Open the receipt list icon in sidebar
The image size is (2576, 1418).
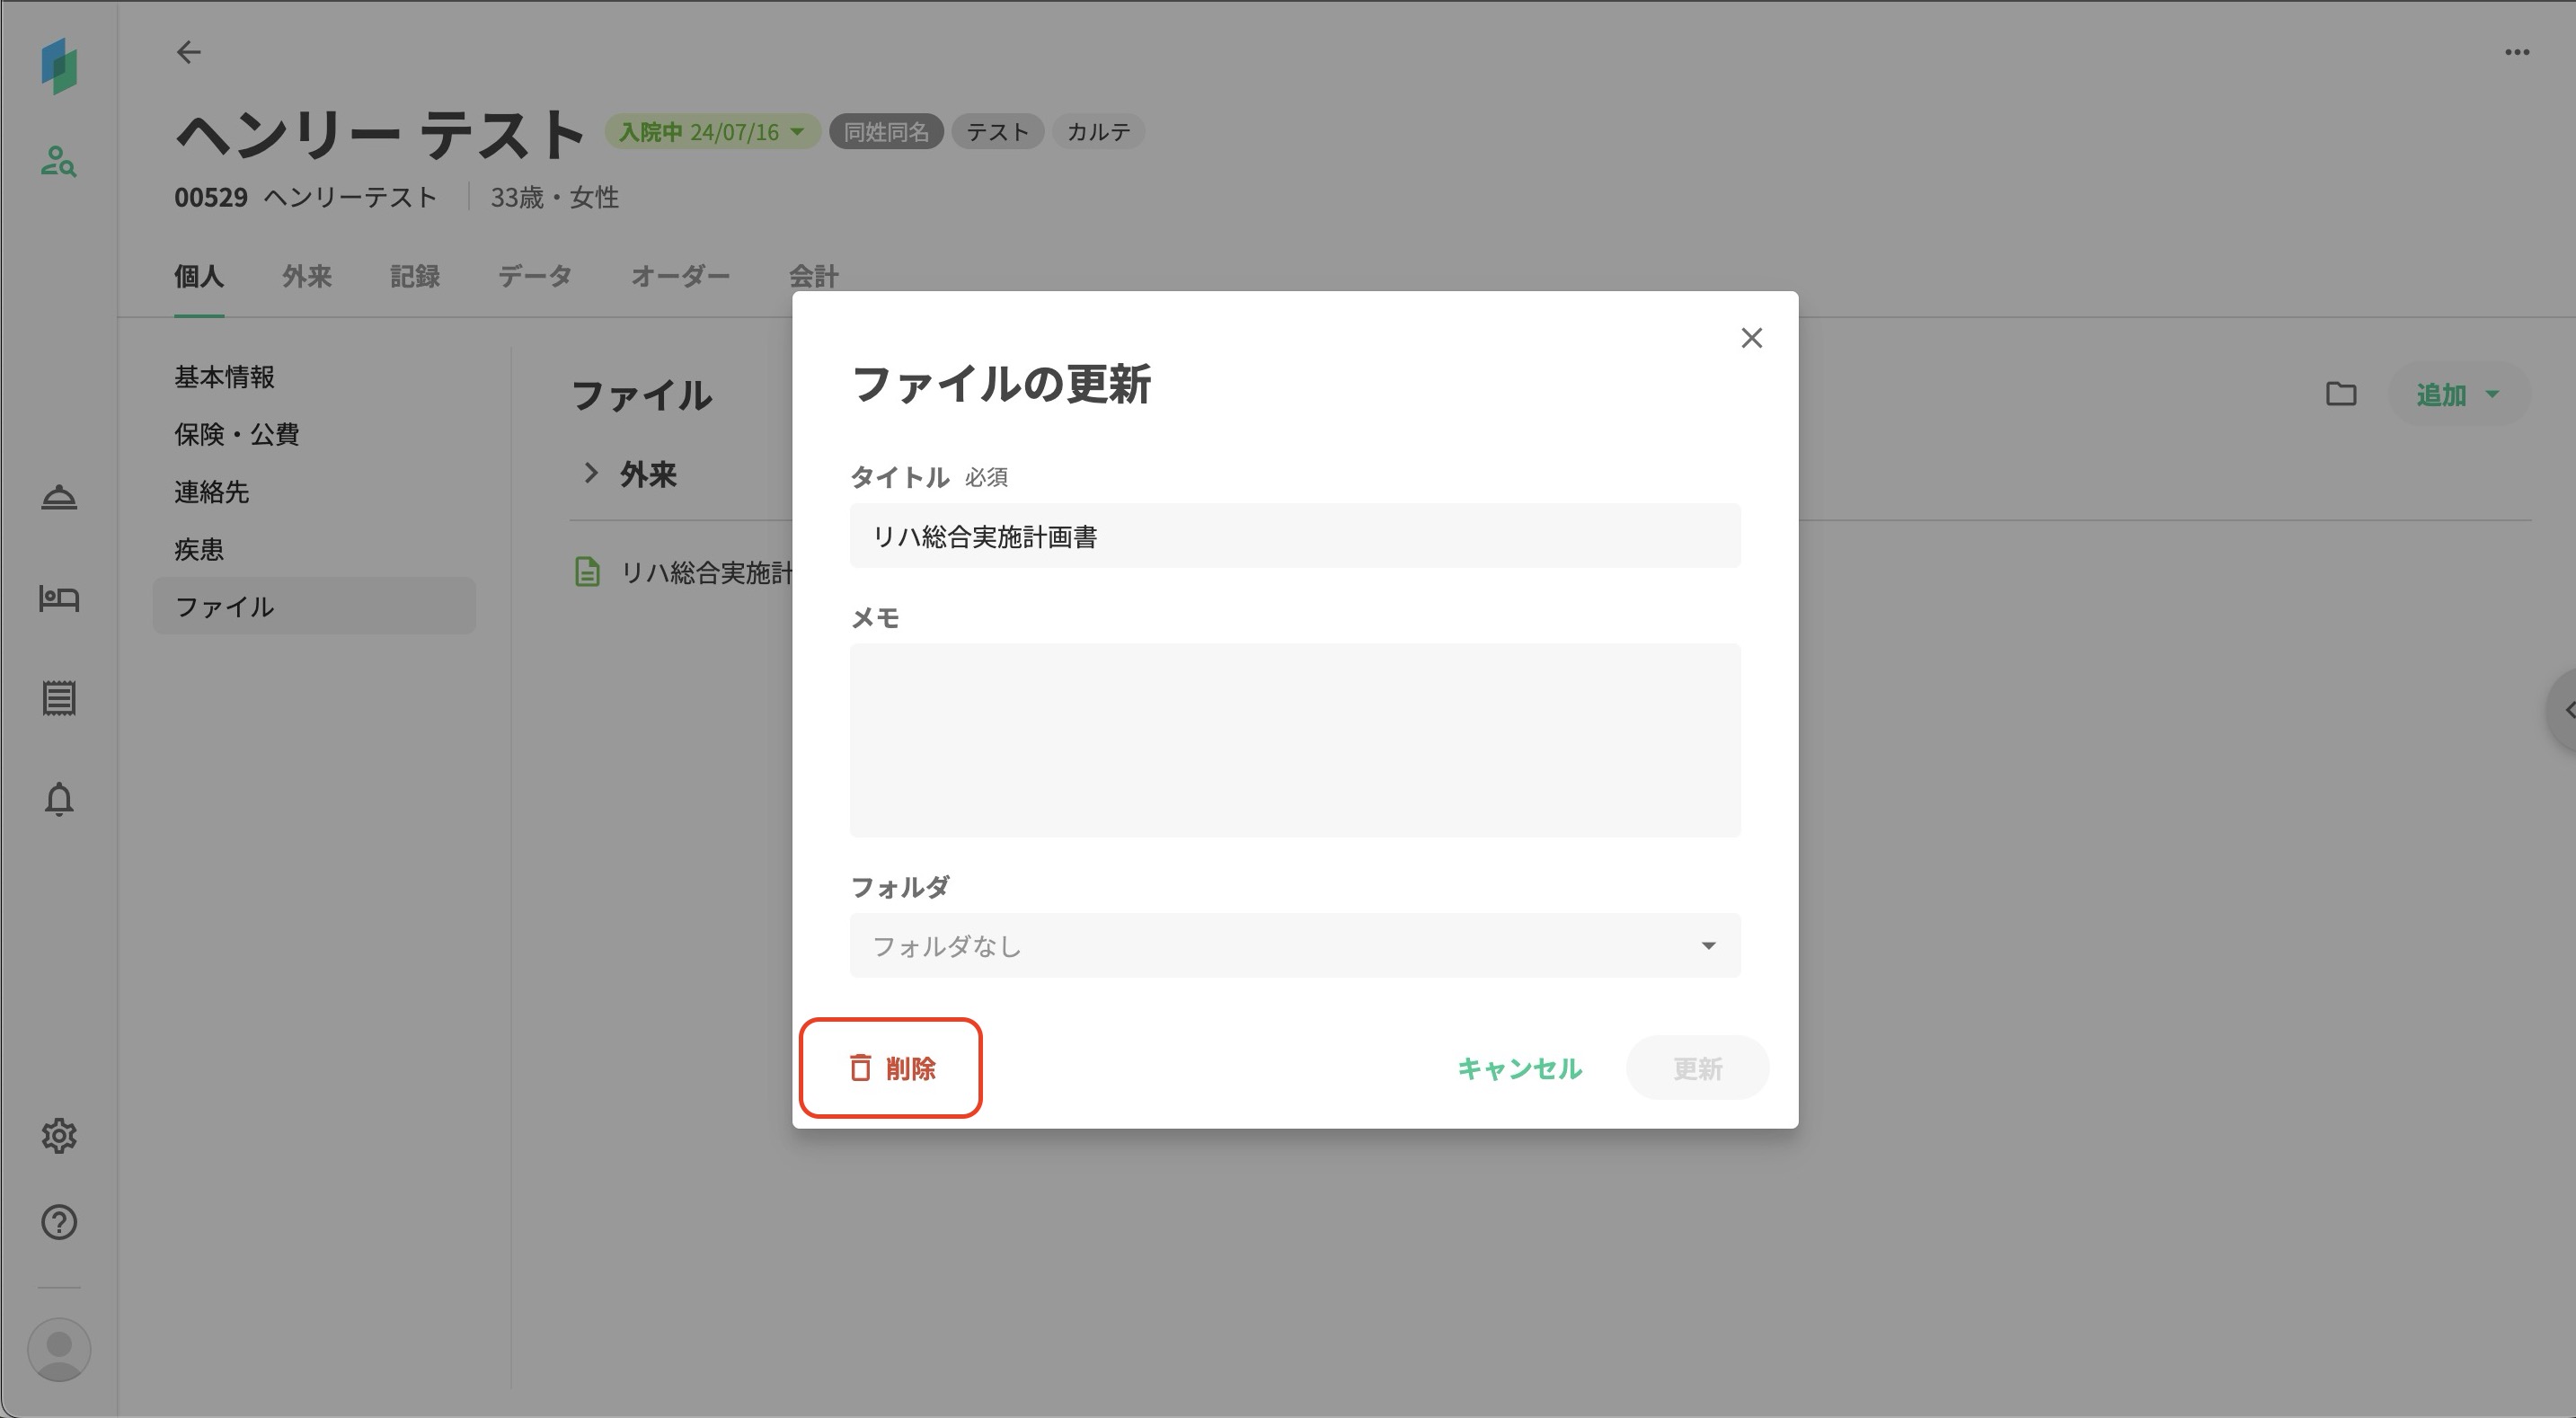58,698
